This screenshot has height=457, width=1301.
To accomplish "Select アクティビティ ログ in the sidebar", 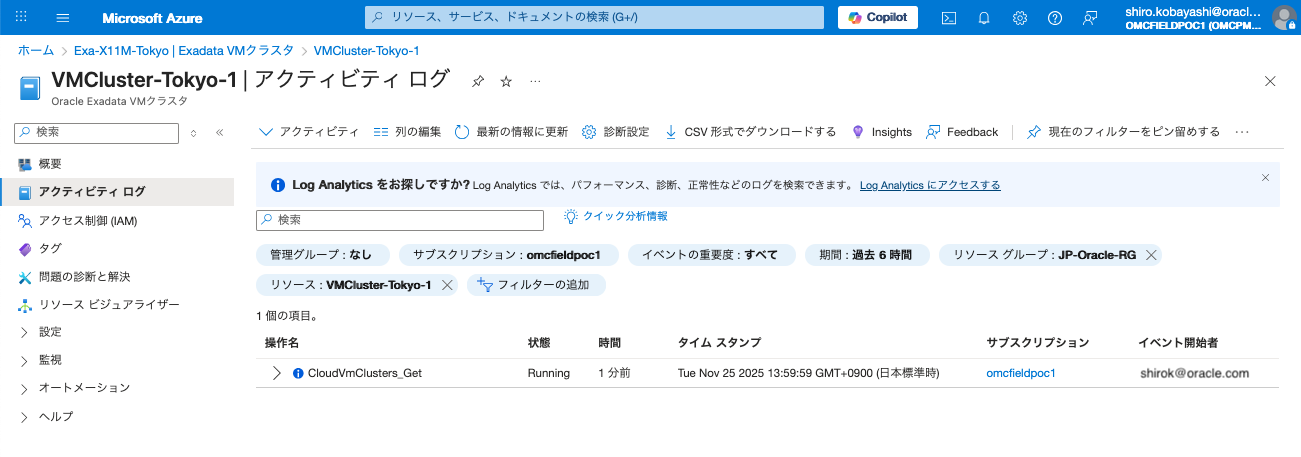I will 117,192.
